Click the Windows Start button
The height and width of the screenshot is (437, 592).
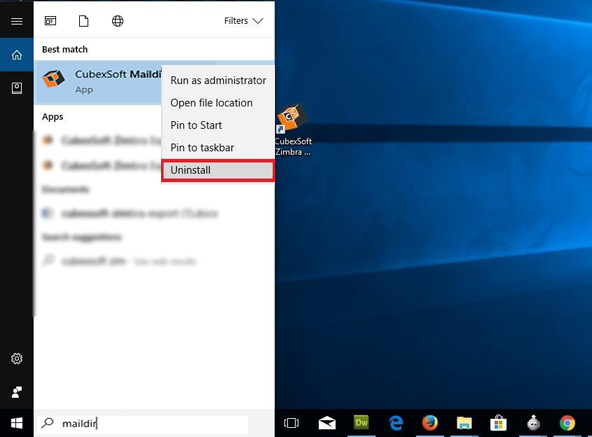click(17, 423)
